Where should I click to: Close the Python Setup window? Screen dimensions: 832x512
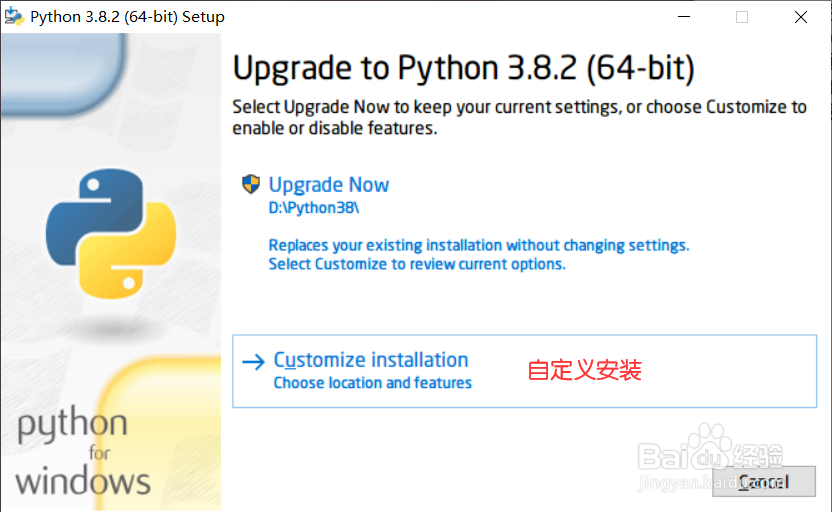click(801, 17)
